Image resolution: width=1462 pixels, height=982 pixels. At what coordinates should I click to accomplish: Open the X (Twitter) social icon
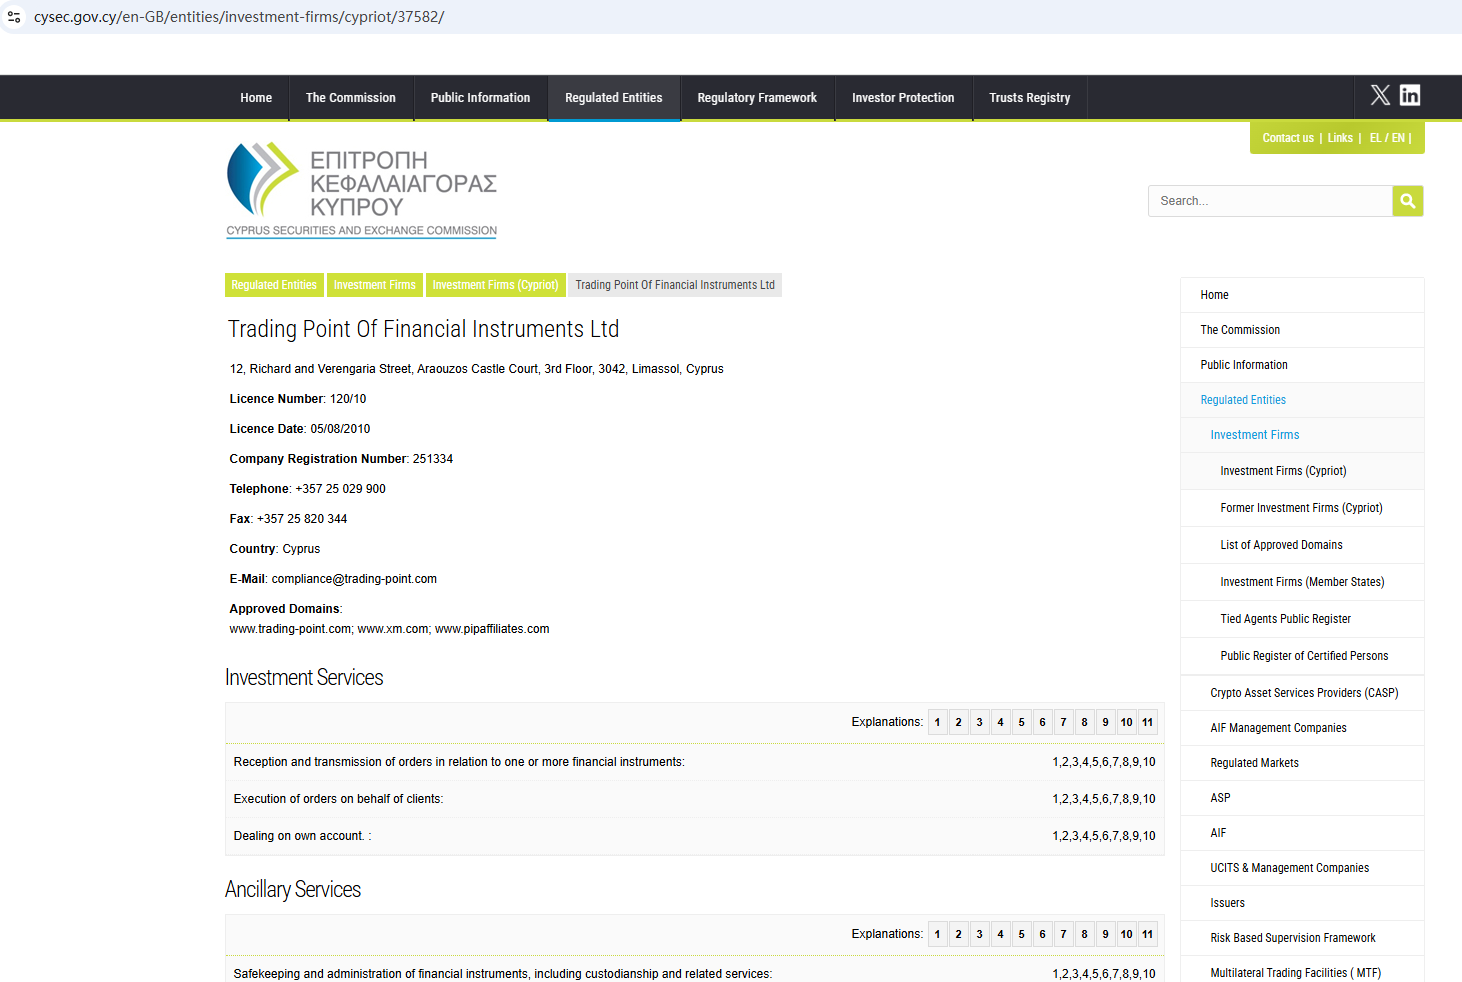[x=1380, y=95]
